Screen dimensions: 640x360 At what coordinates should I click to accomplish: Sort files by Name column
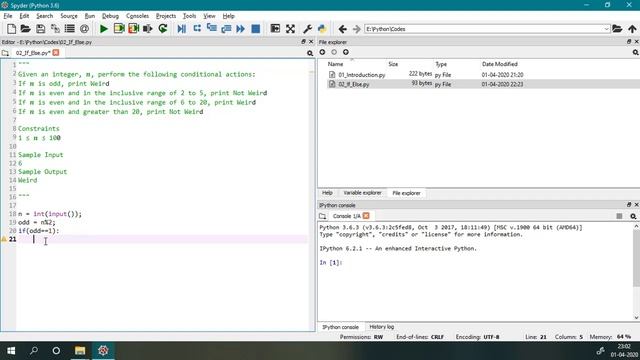click(x=336, y=64)
